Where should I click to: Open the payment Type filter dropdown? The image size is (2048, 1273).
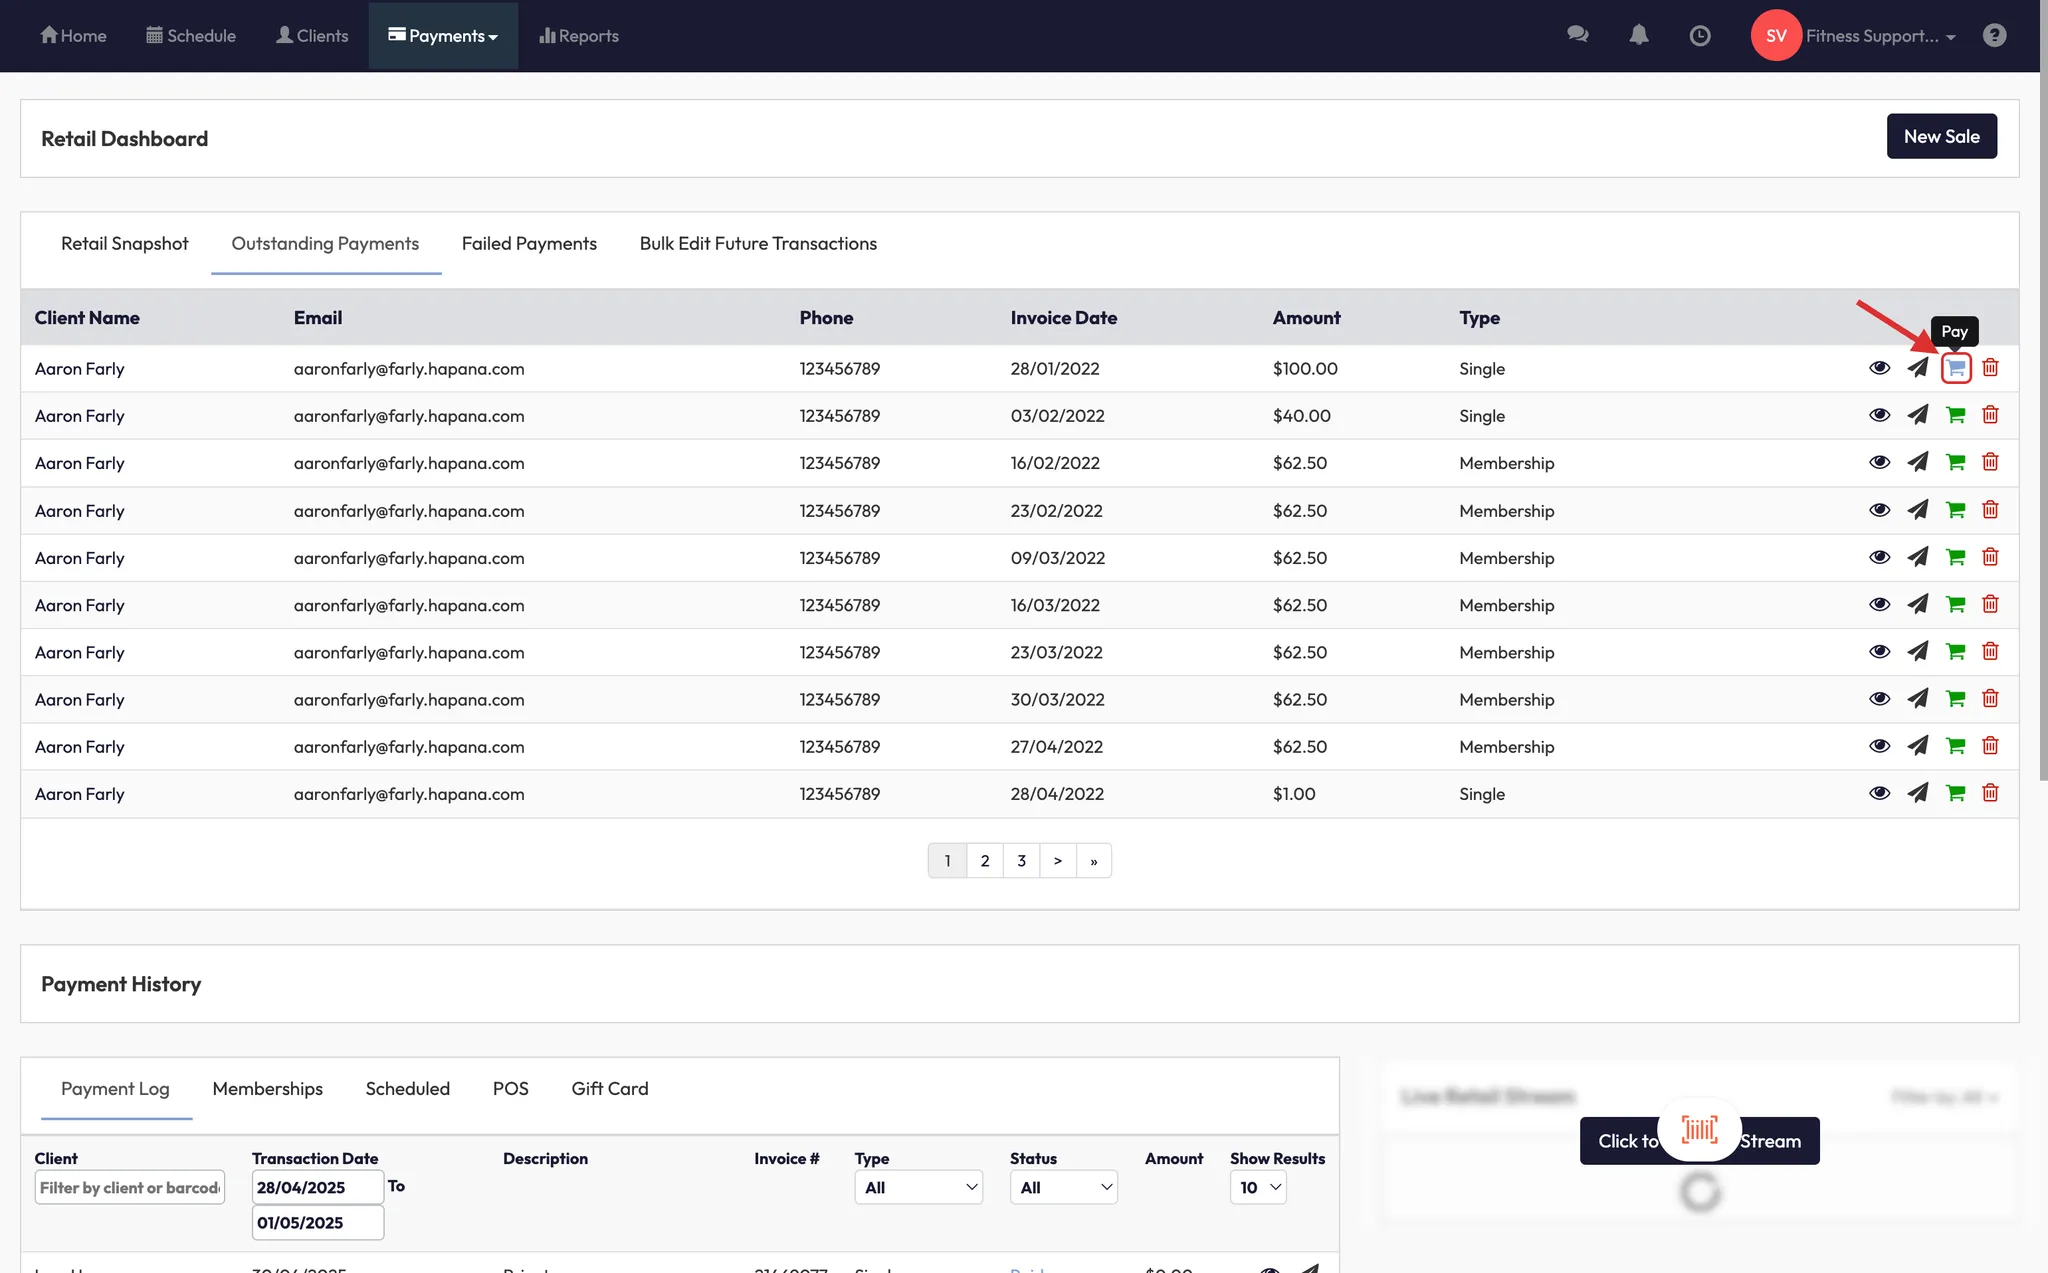click(918, 1187)
